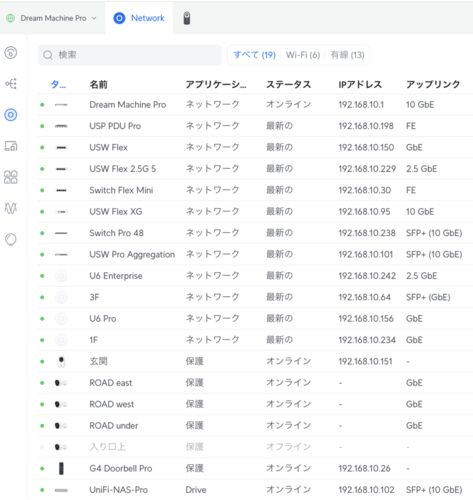Image resolution: width=473 pixels, height=500 pixels.
Task: Switch to the Network application tab
Action: 139,18
